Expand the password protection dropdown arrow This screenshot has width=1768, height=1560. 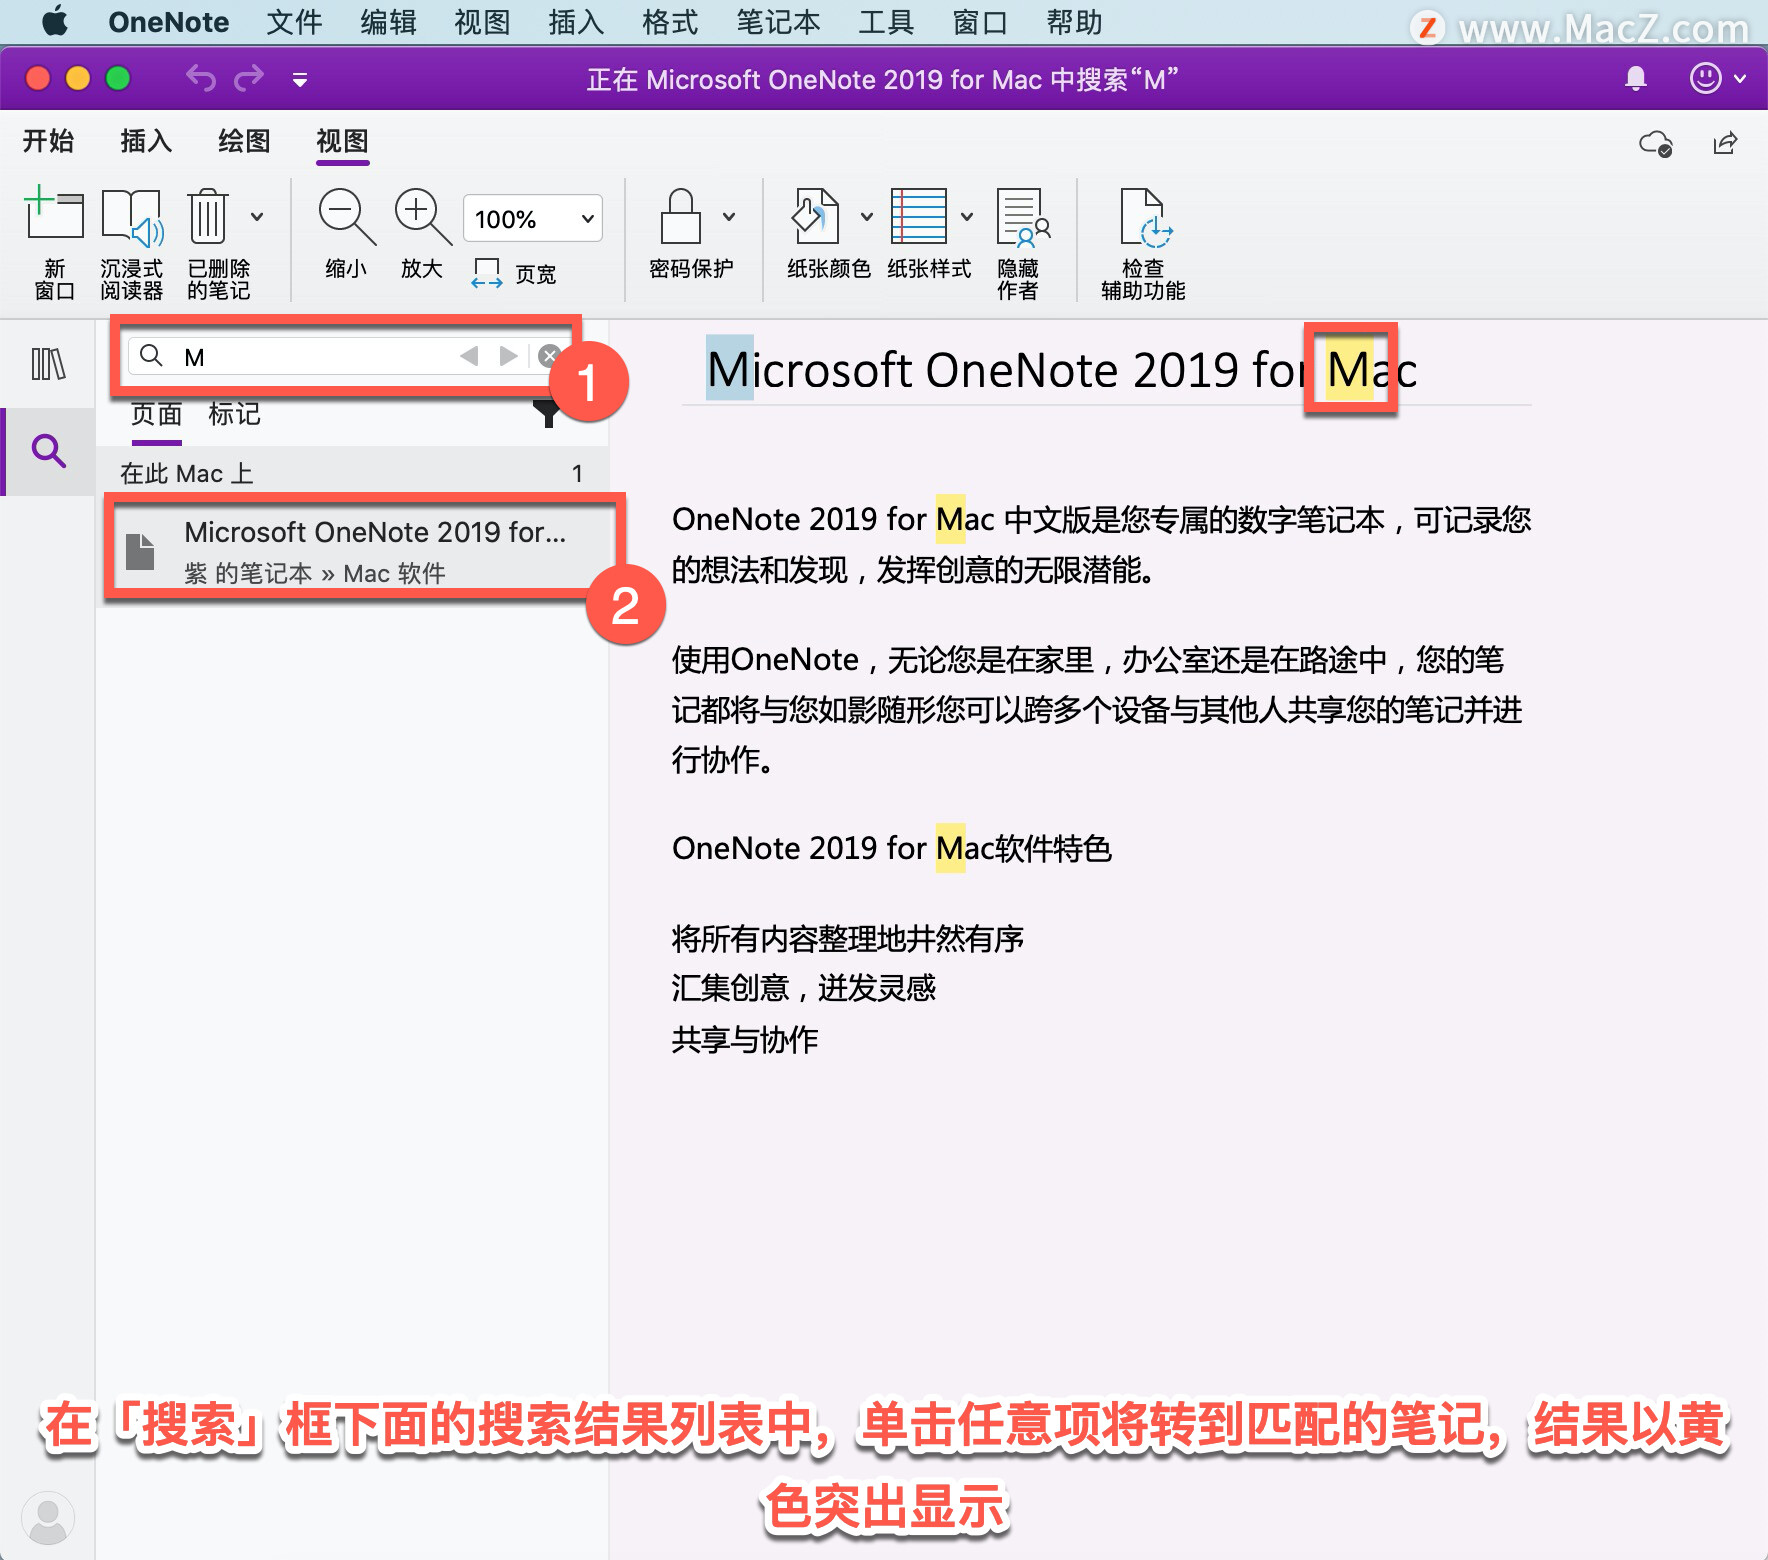[729, 216]
